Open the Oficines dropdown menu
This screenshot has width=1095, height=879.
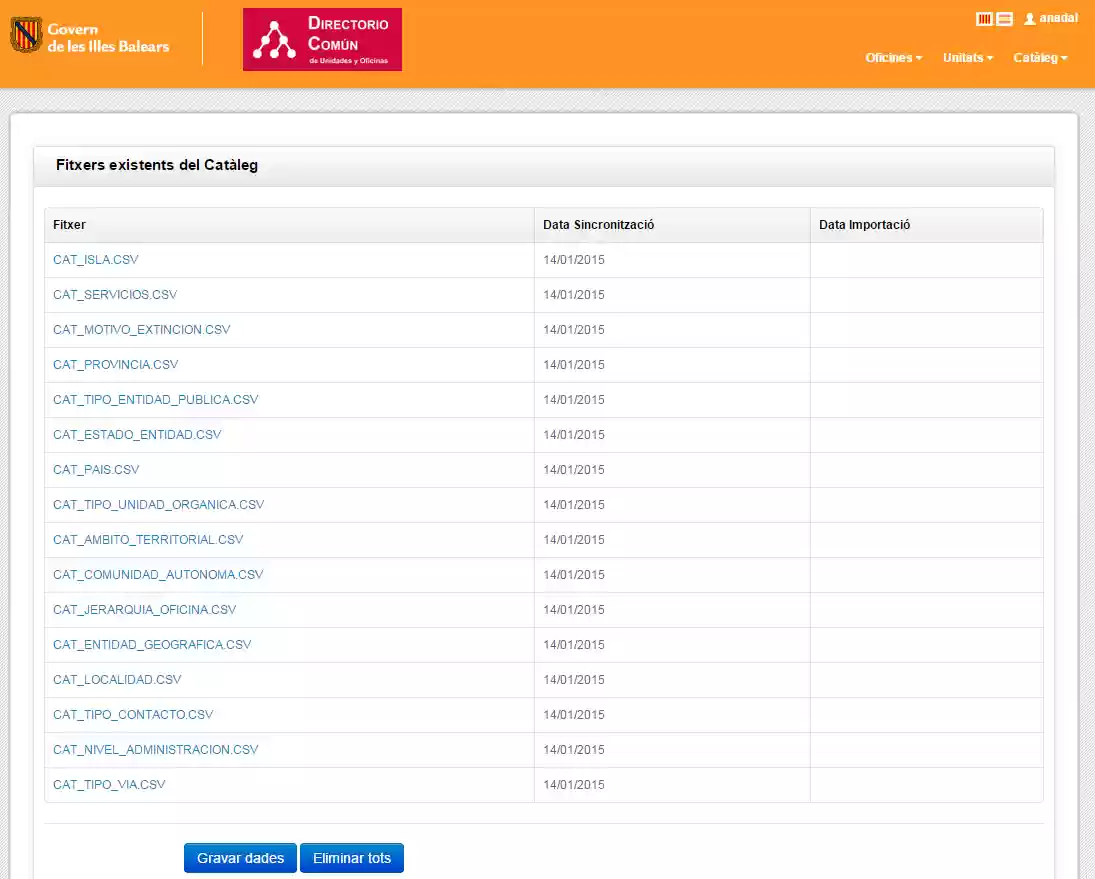(x=891, y=58)
